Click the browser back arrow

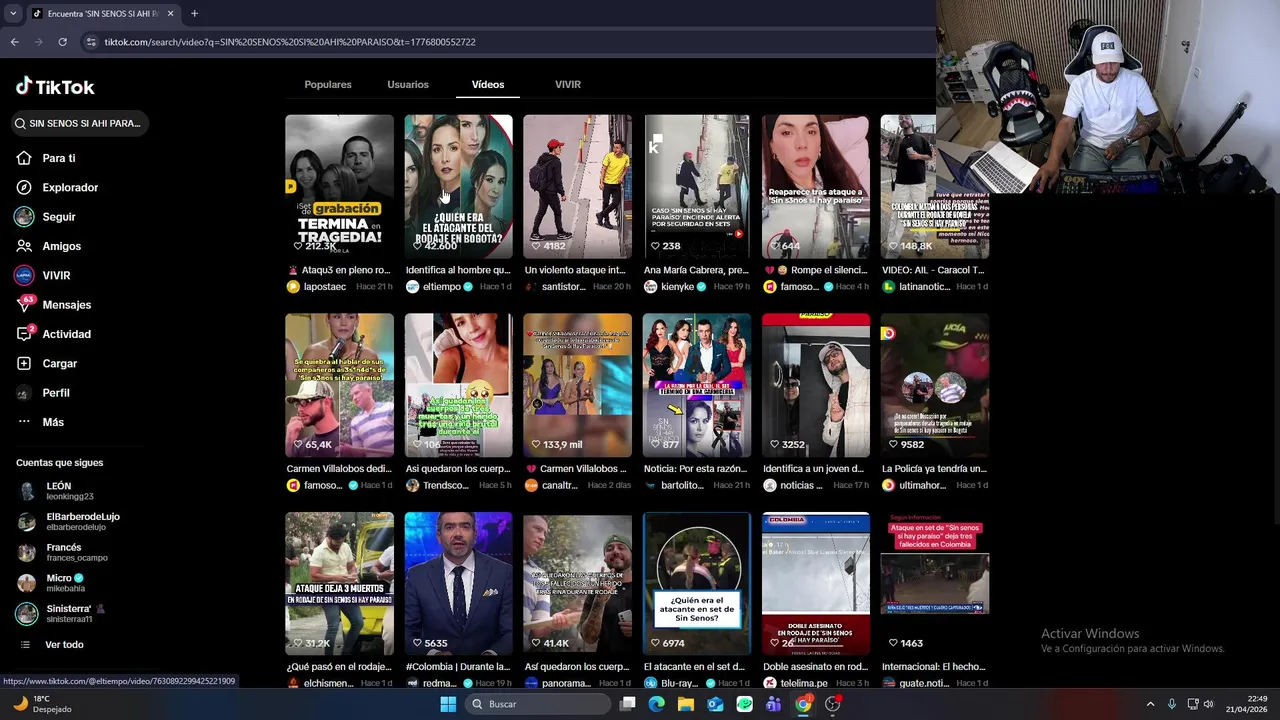pos(14,42)
